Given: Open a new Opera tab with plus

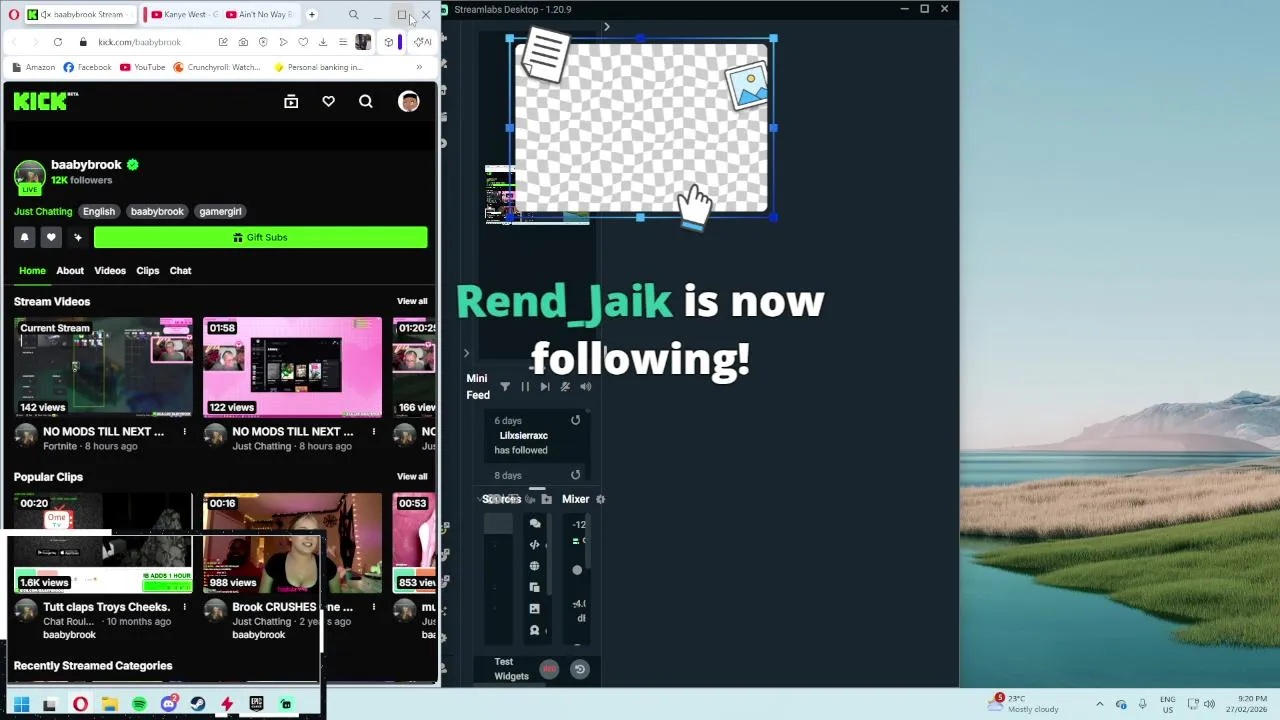Looking at the screenshot, I should point(311,15).
